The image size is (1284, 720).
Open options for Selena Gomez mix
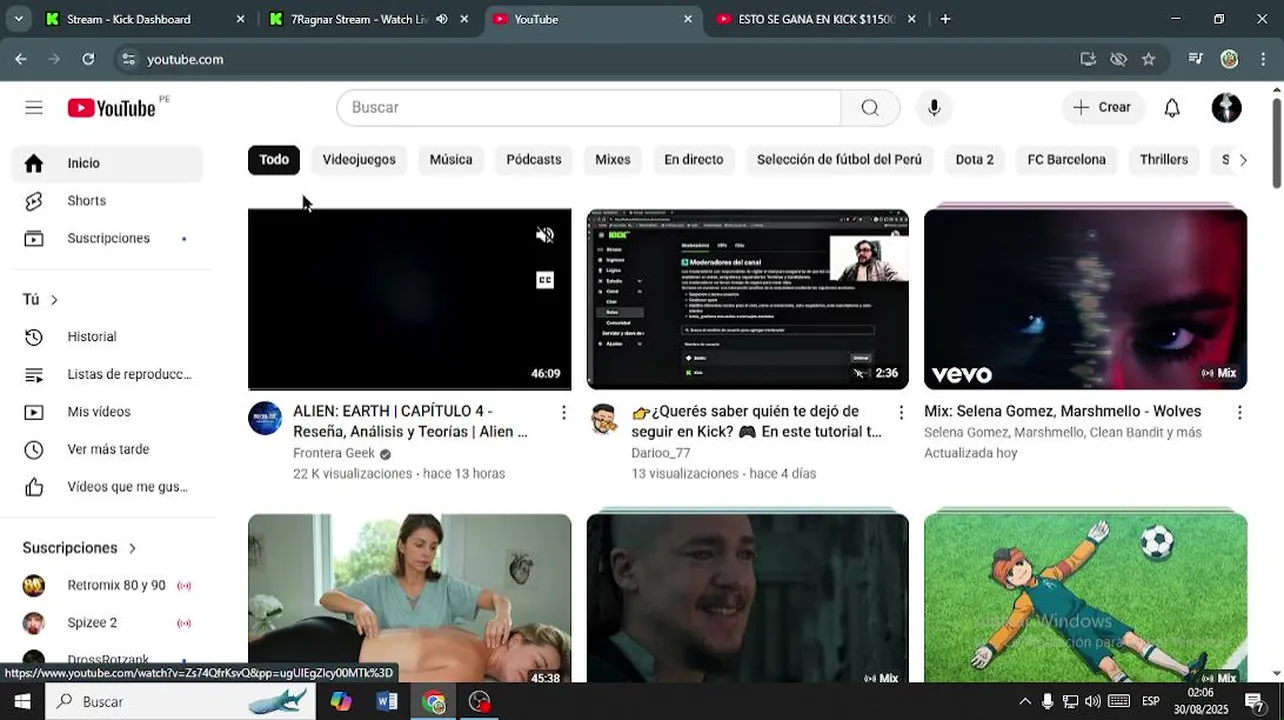(x=1239, y=412)
